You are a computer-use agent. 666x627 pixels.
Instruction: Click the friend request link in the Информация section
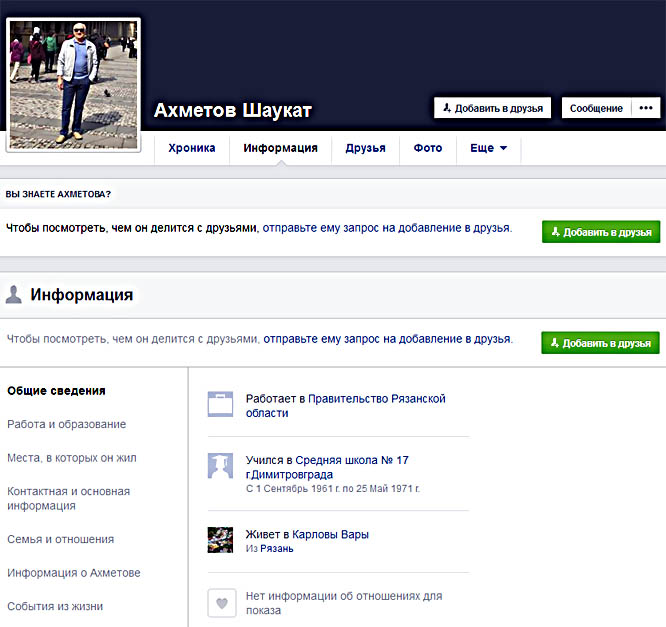coord(388,339)
